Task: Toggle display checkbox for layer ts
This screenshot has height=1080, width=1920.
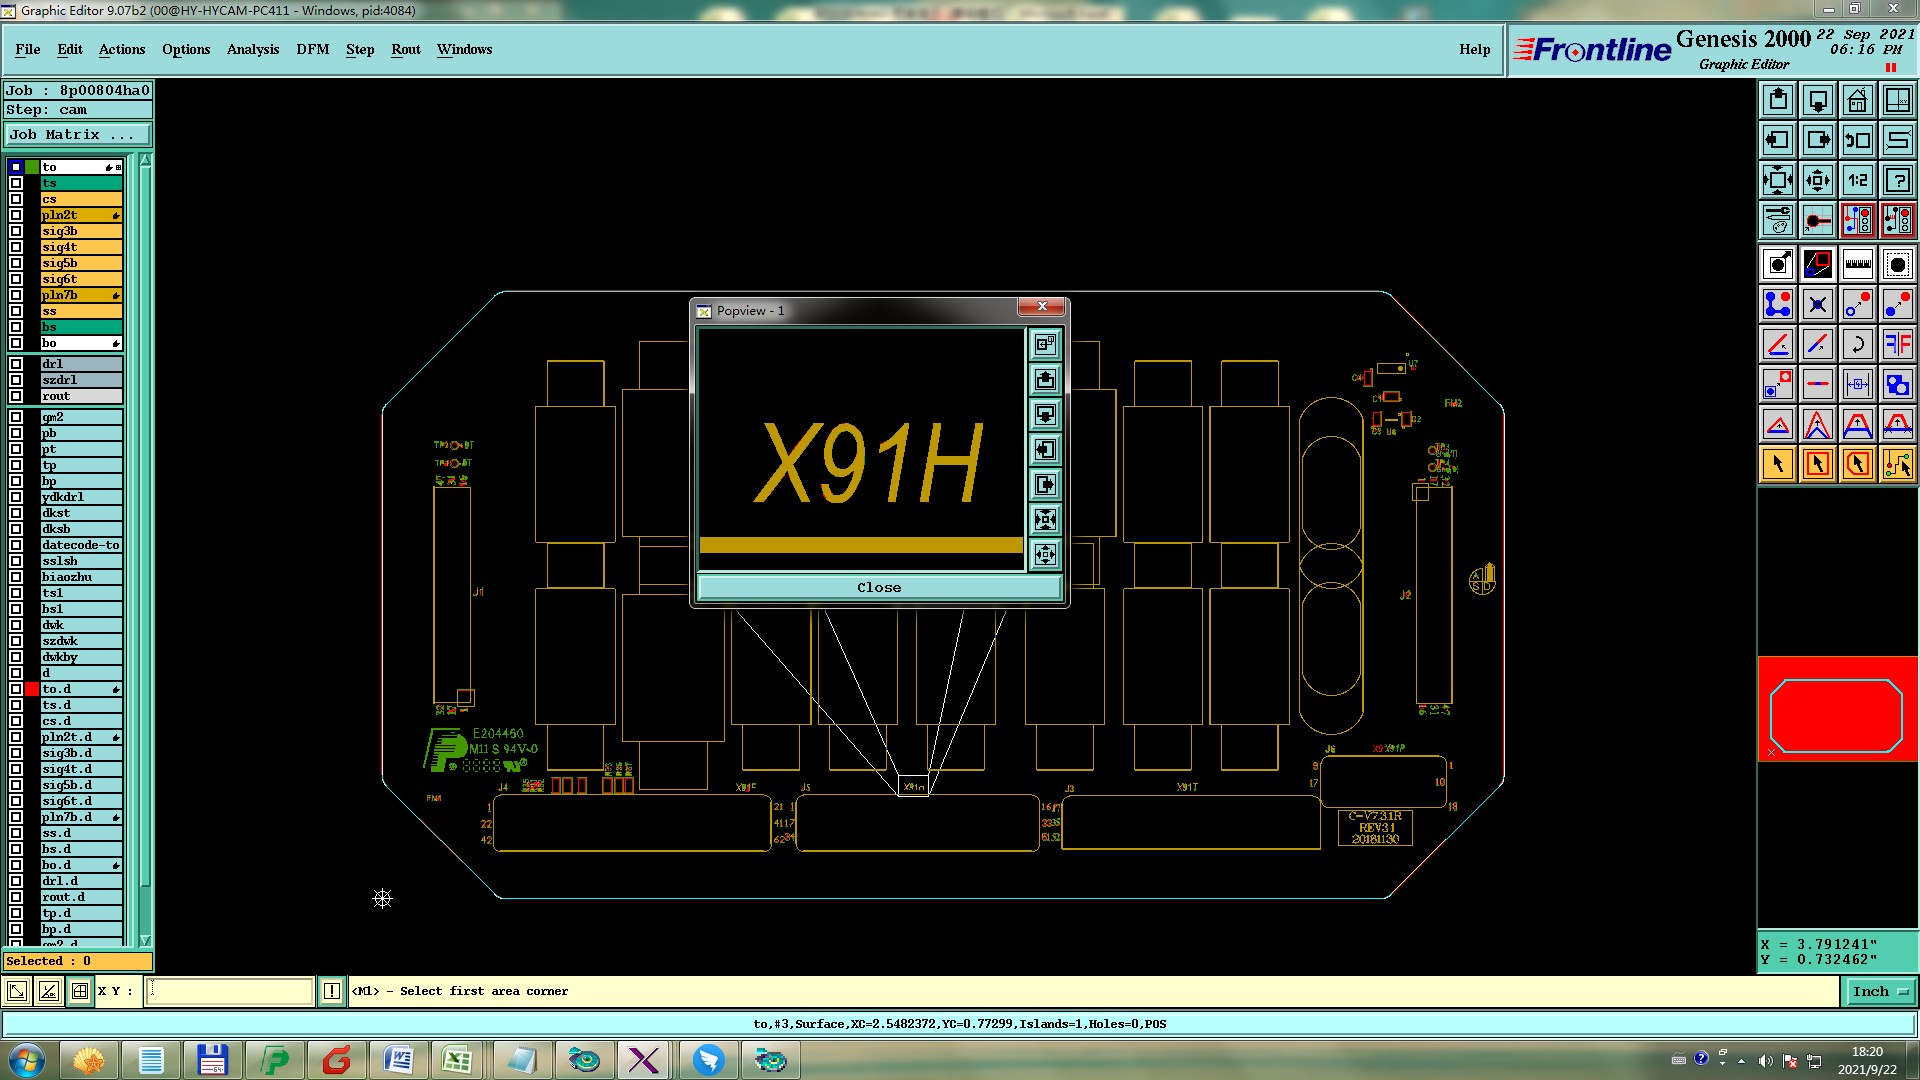Action: (16, 183)
